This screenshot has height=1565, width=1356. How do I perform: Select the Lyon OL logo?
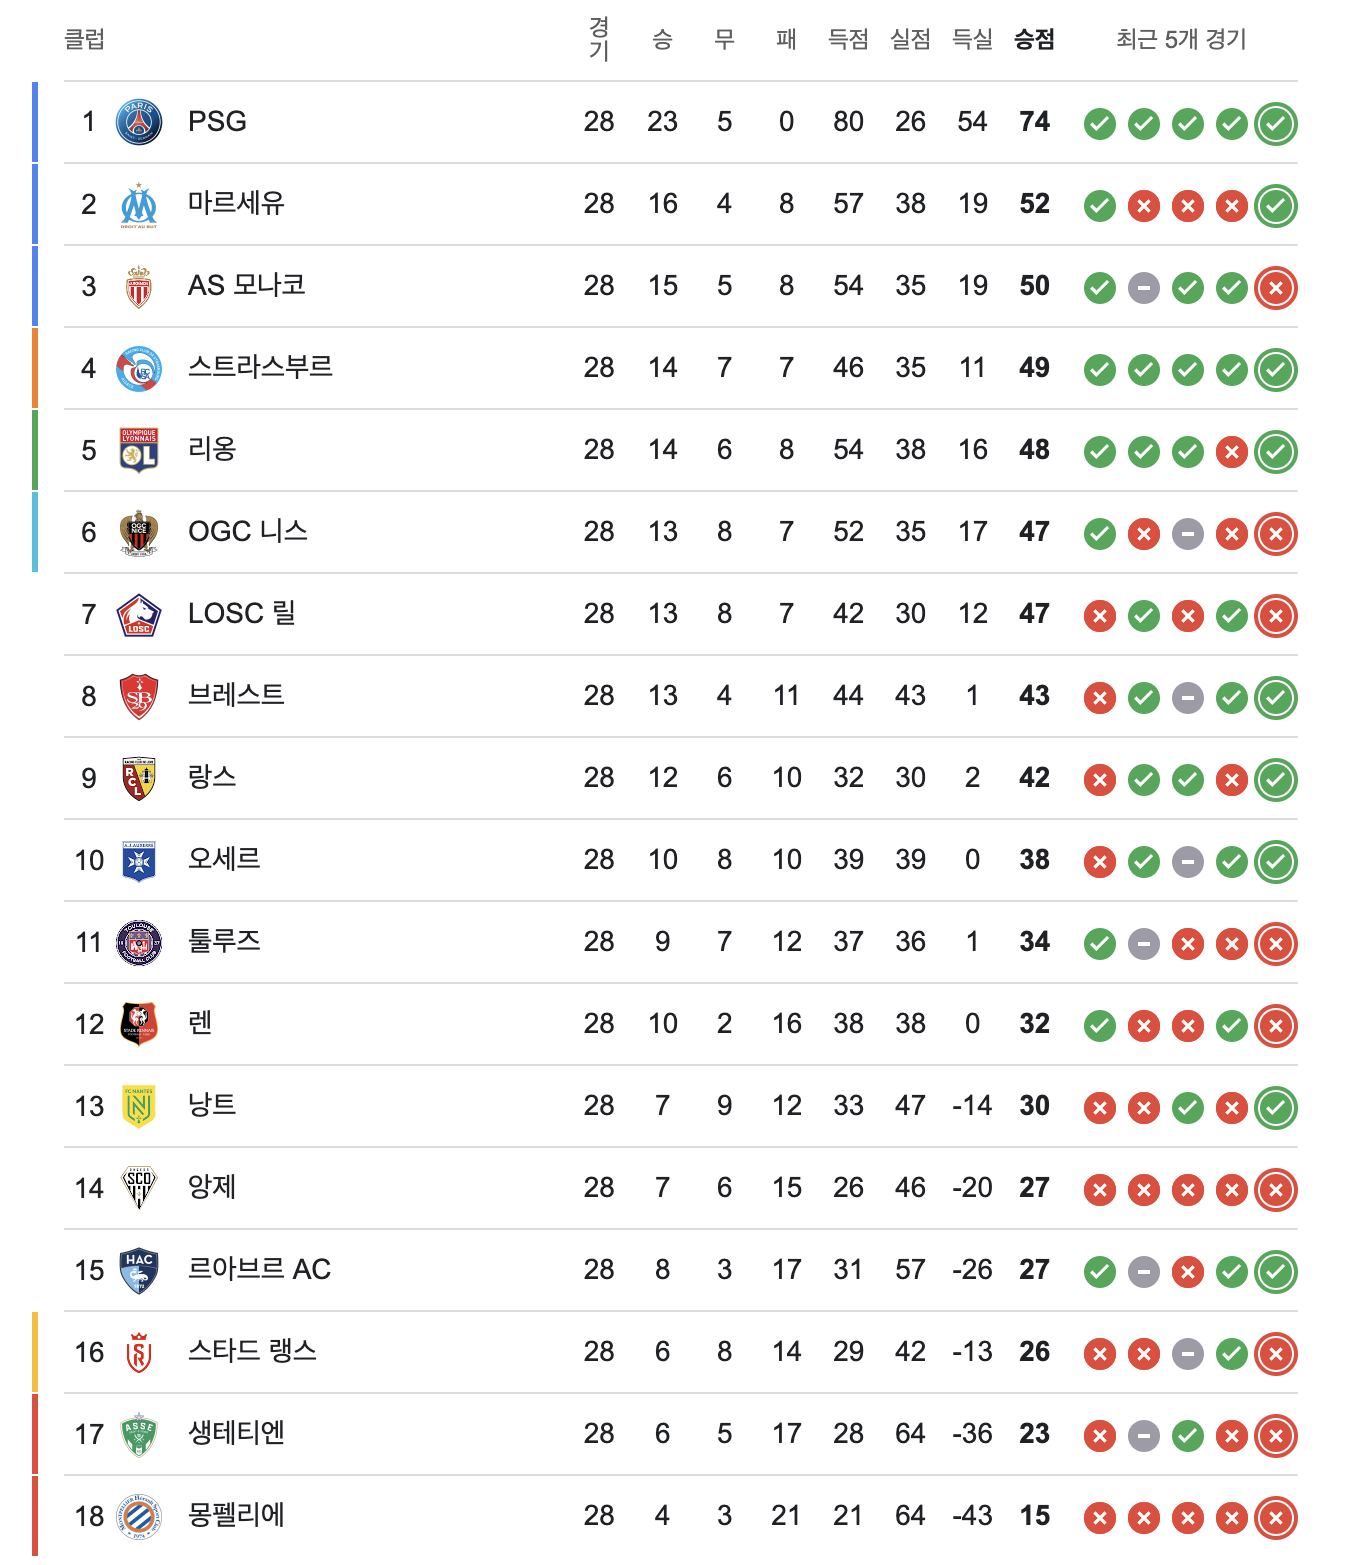(139, 451)
